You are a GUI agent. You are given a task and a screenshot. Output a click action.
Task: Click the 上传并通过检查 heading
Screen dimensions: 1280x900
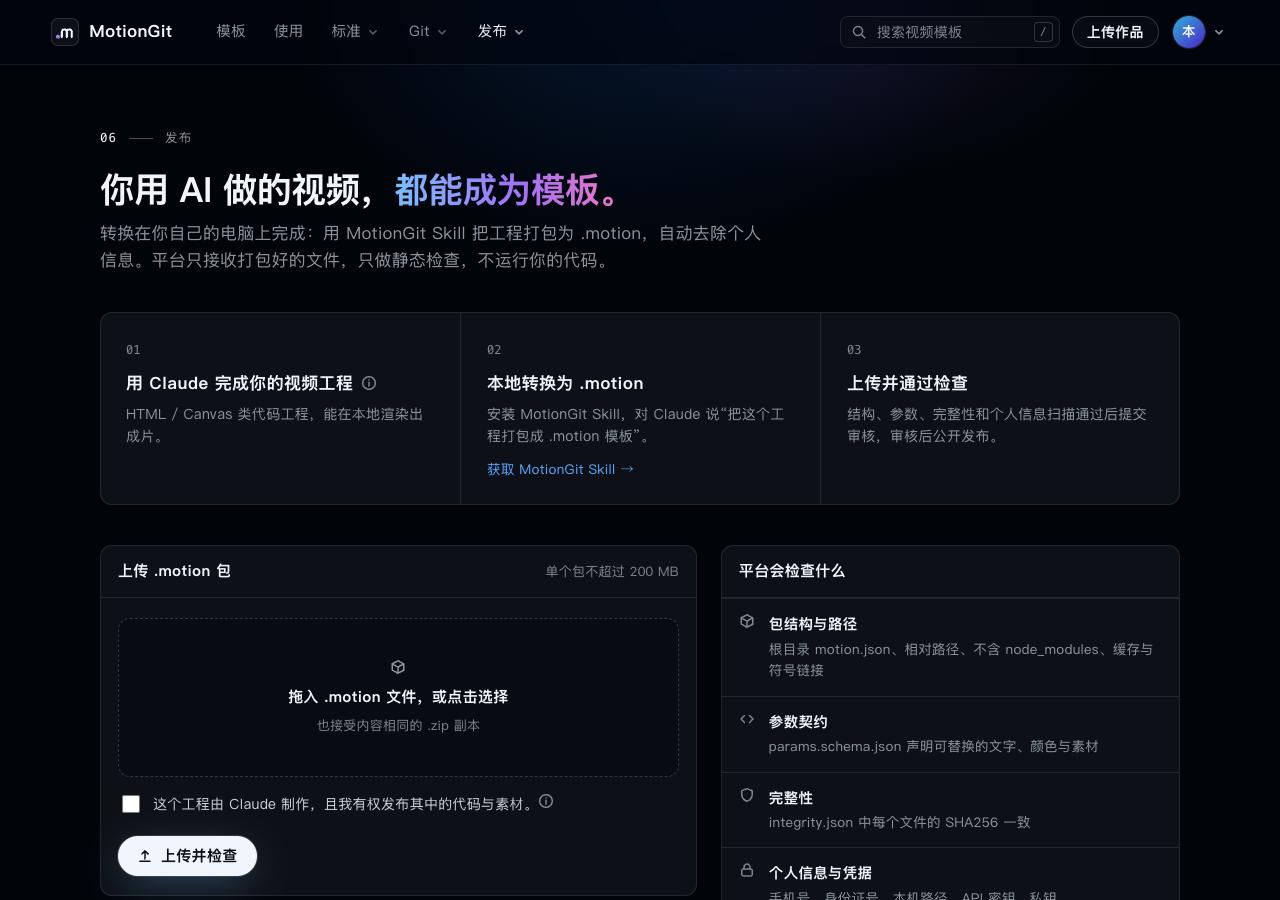[907, 383]
